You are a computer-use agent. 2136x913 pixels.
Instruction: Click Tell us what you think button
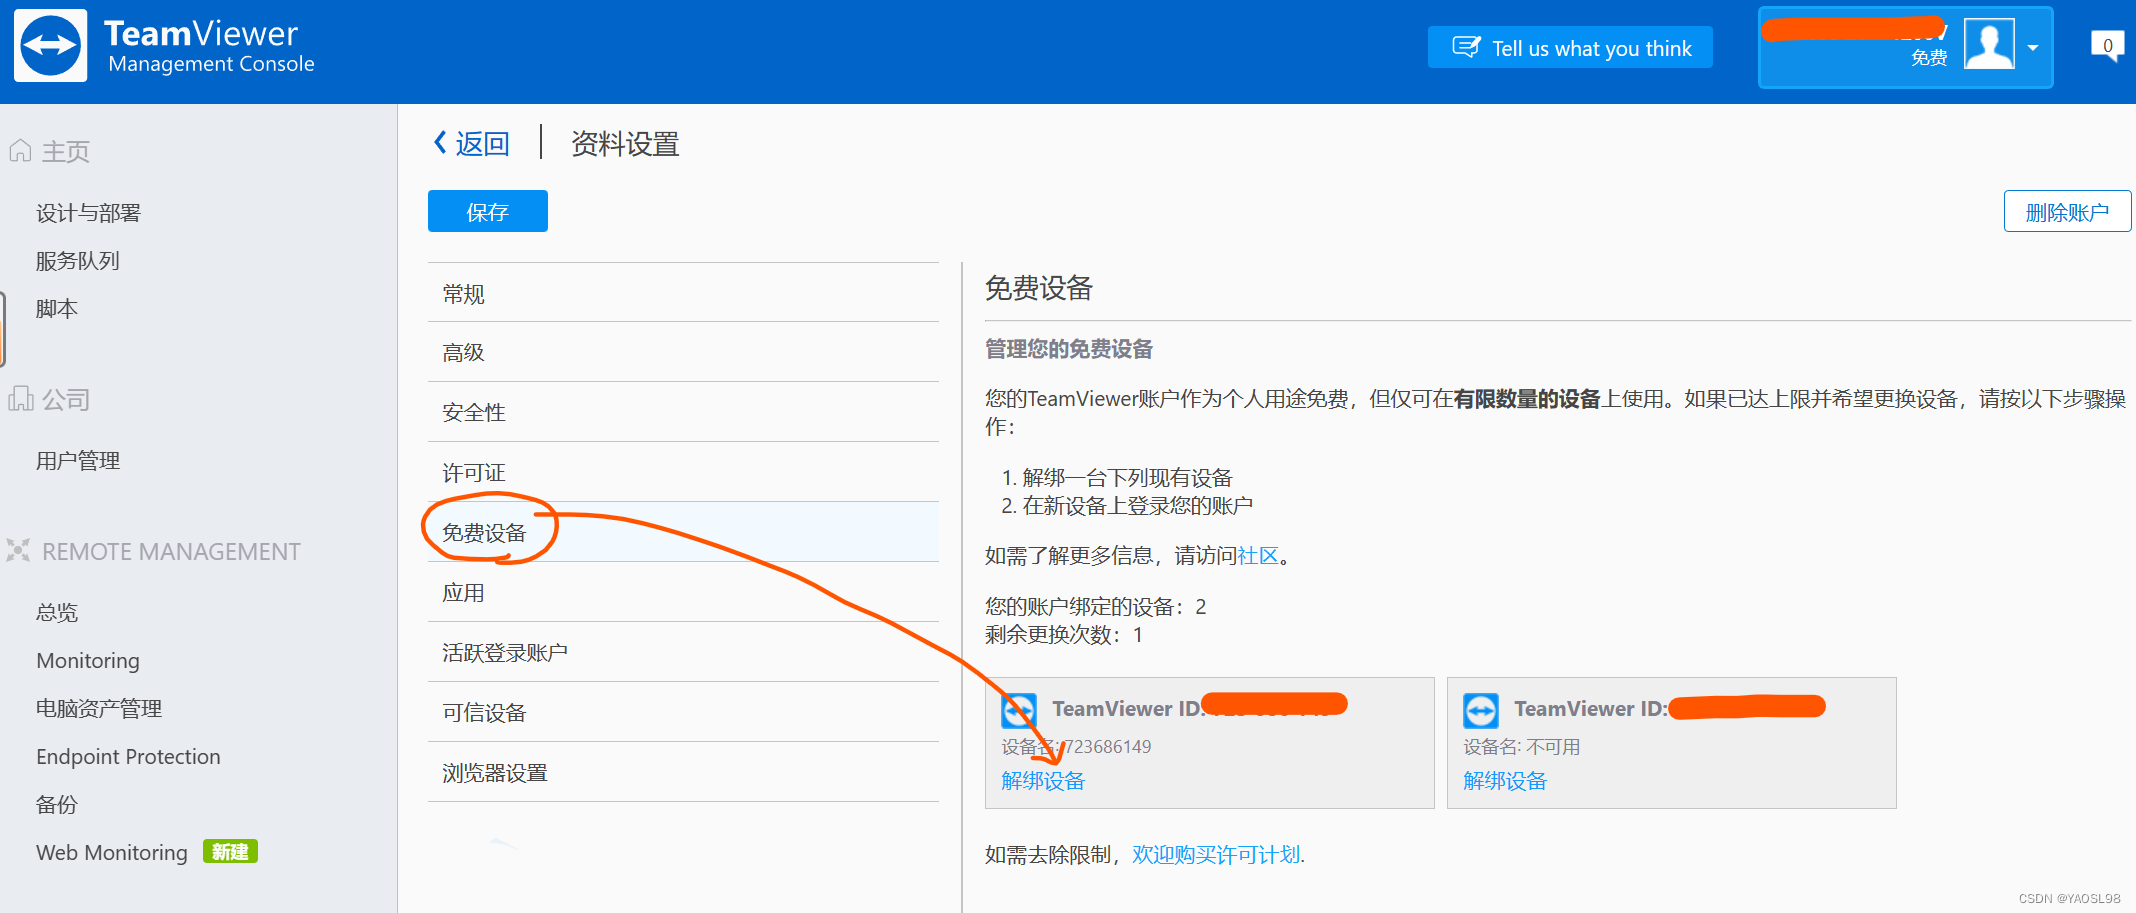(x=1570, y=48)
